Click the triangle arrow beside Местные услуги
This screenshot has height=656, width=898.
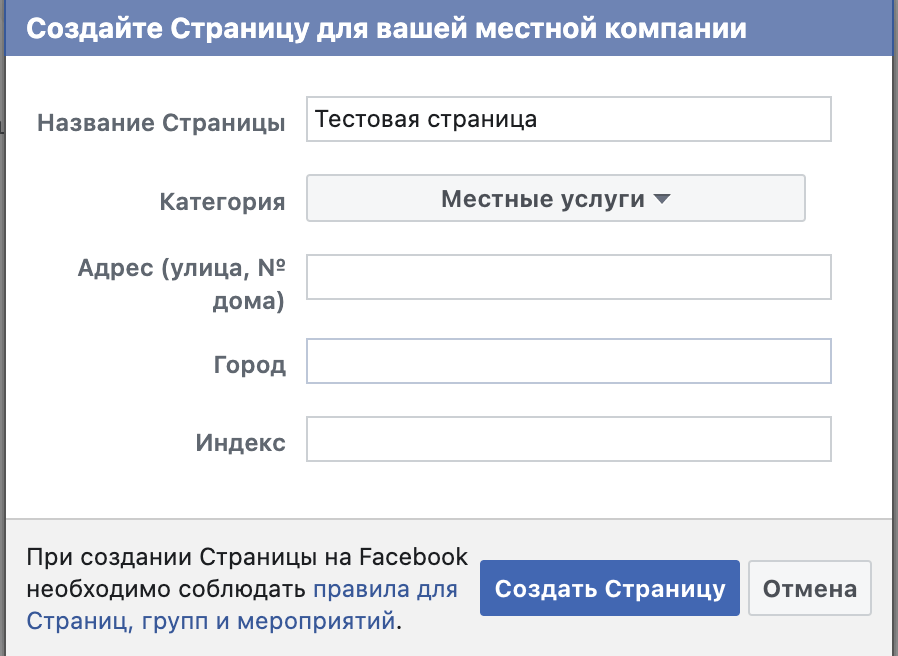(661, 199)
